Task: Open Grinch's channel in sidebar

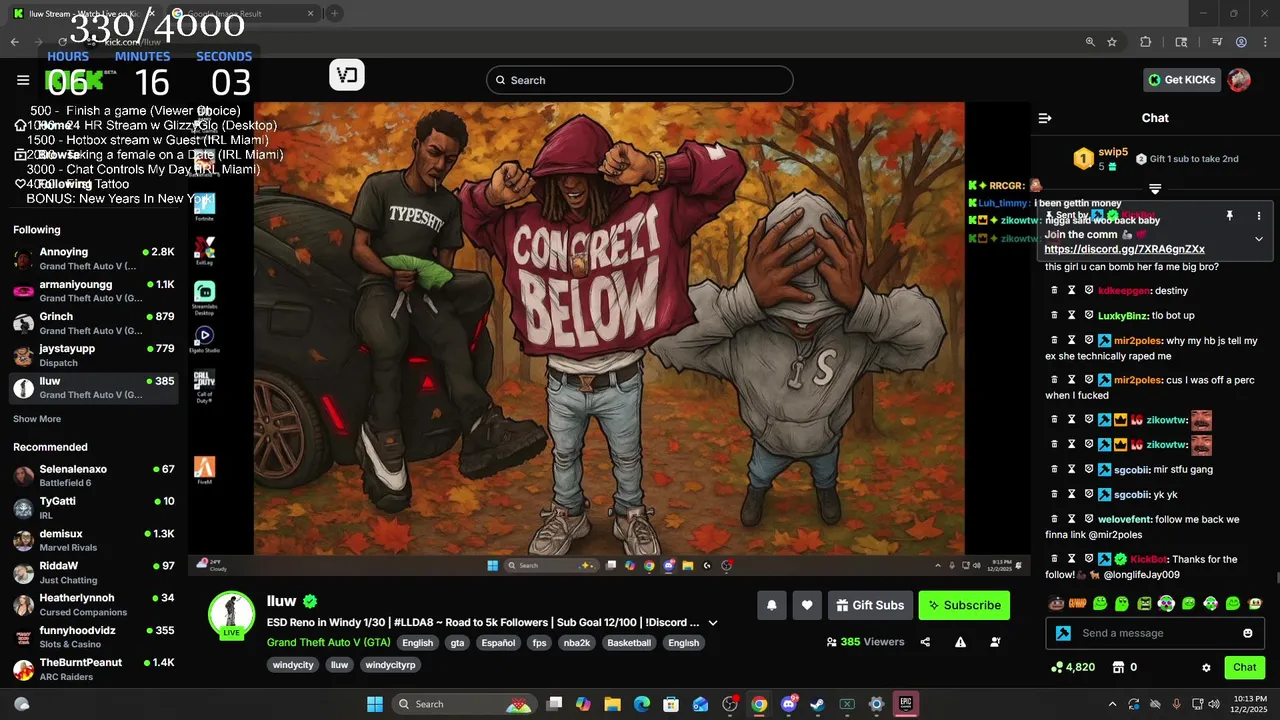Action: (94, 323)
